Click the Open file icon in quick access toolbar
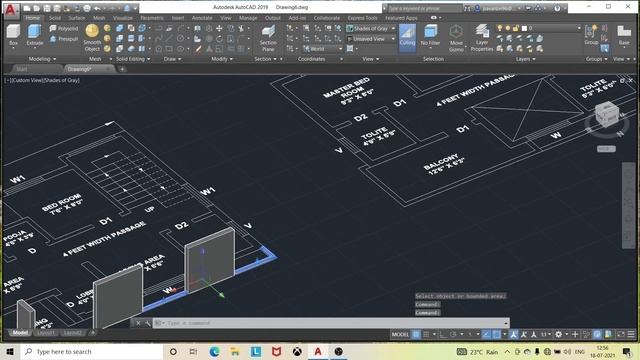640x360 pixels. click(36, 8)
